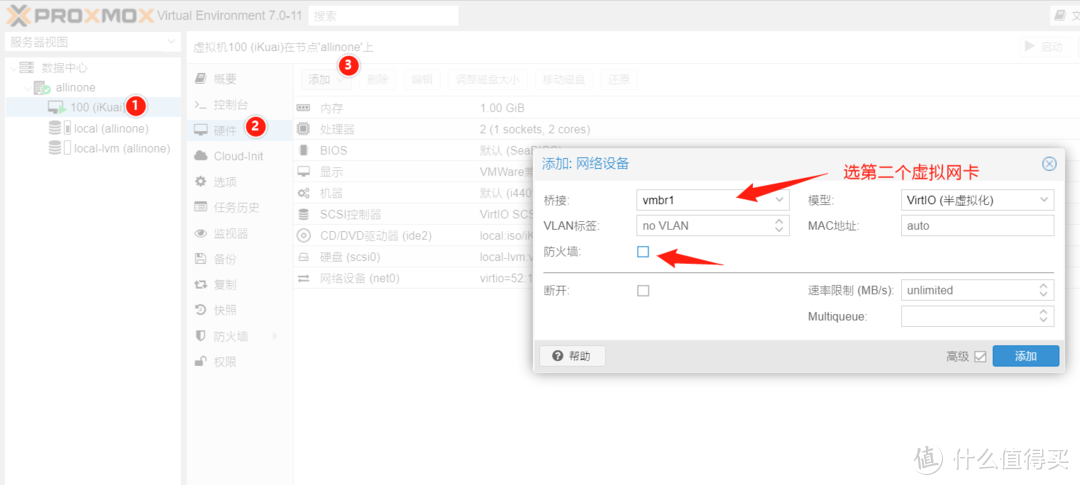Click the Proxmox logo

(79, 15)
